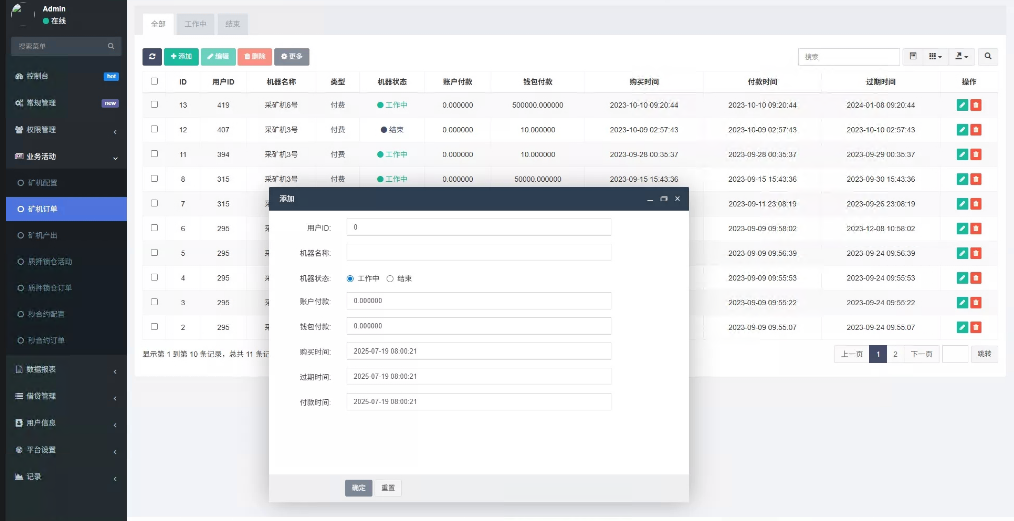The height and width of the screenshot is (521, 1014).
Task: Go to page 2 in the pagination
Action: [x=895, y=354]
